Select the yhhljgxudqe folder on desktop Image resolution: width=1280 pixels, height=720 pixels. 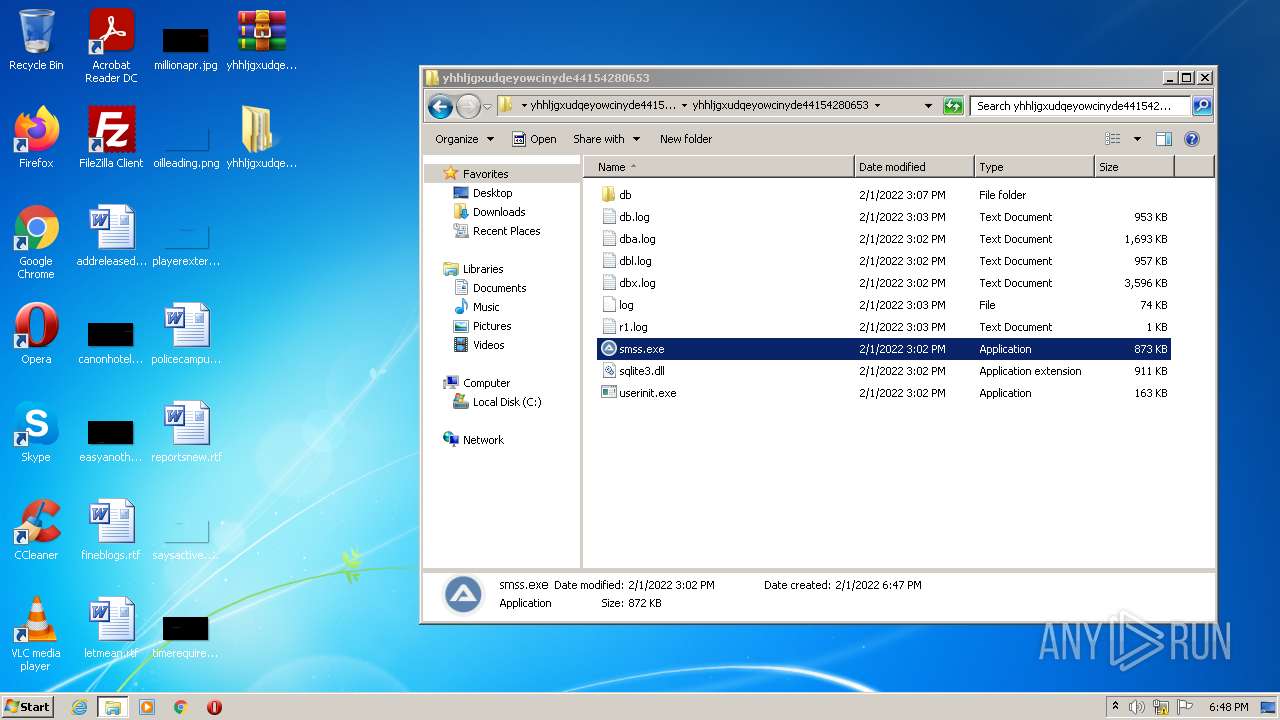(262, 137)
